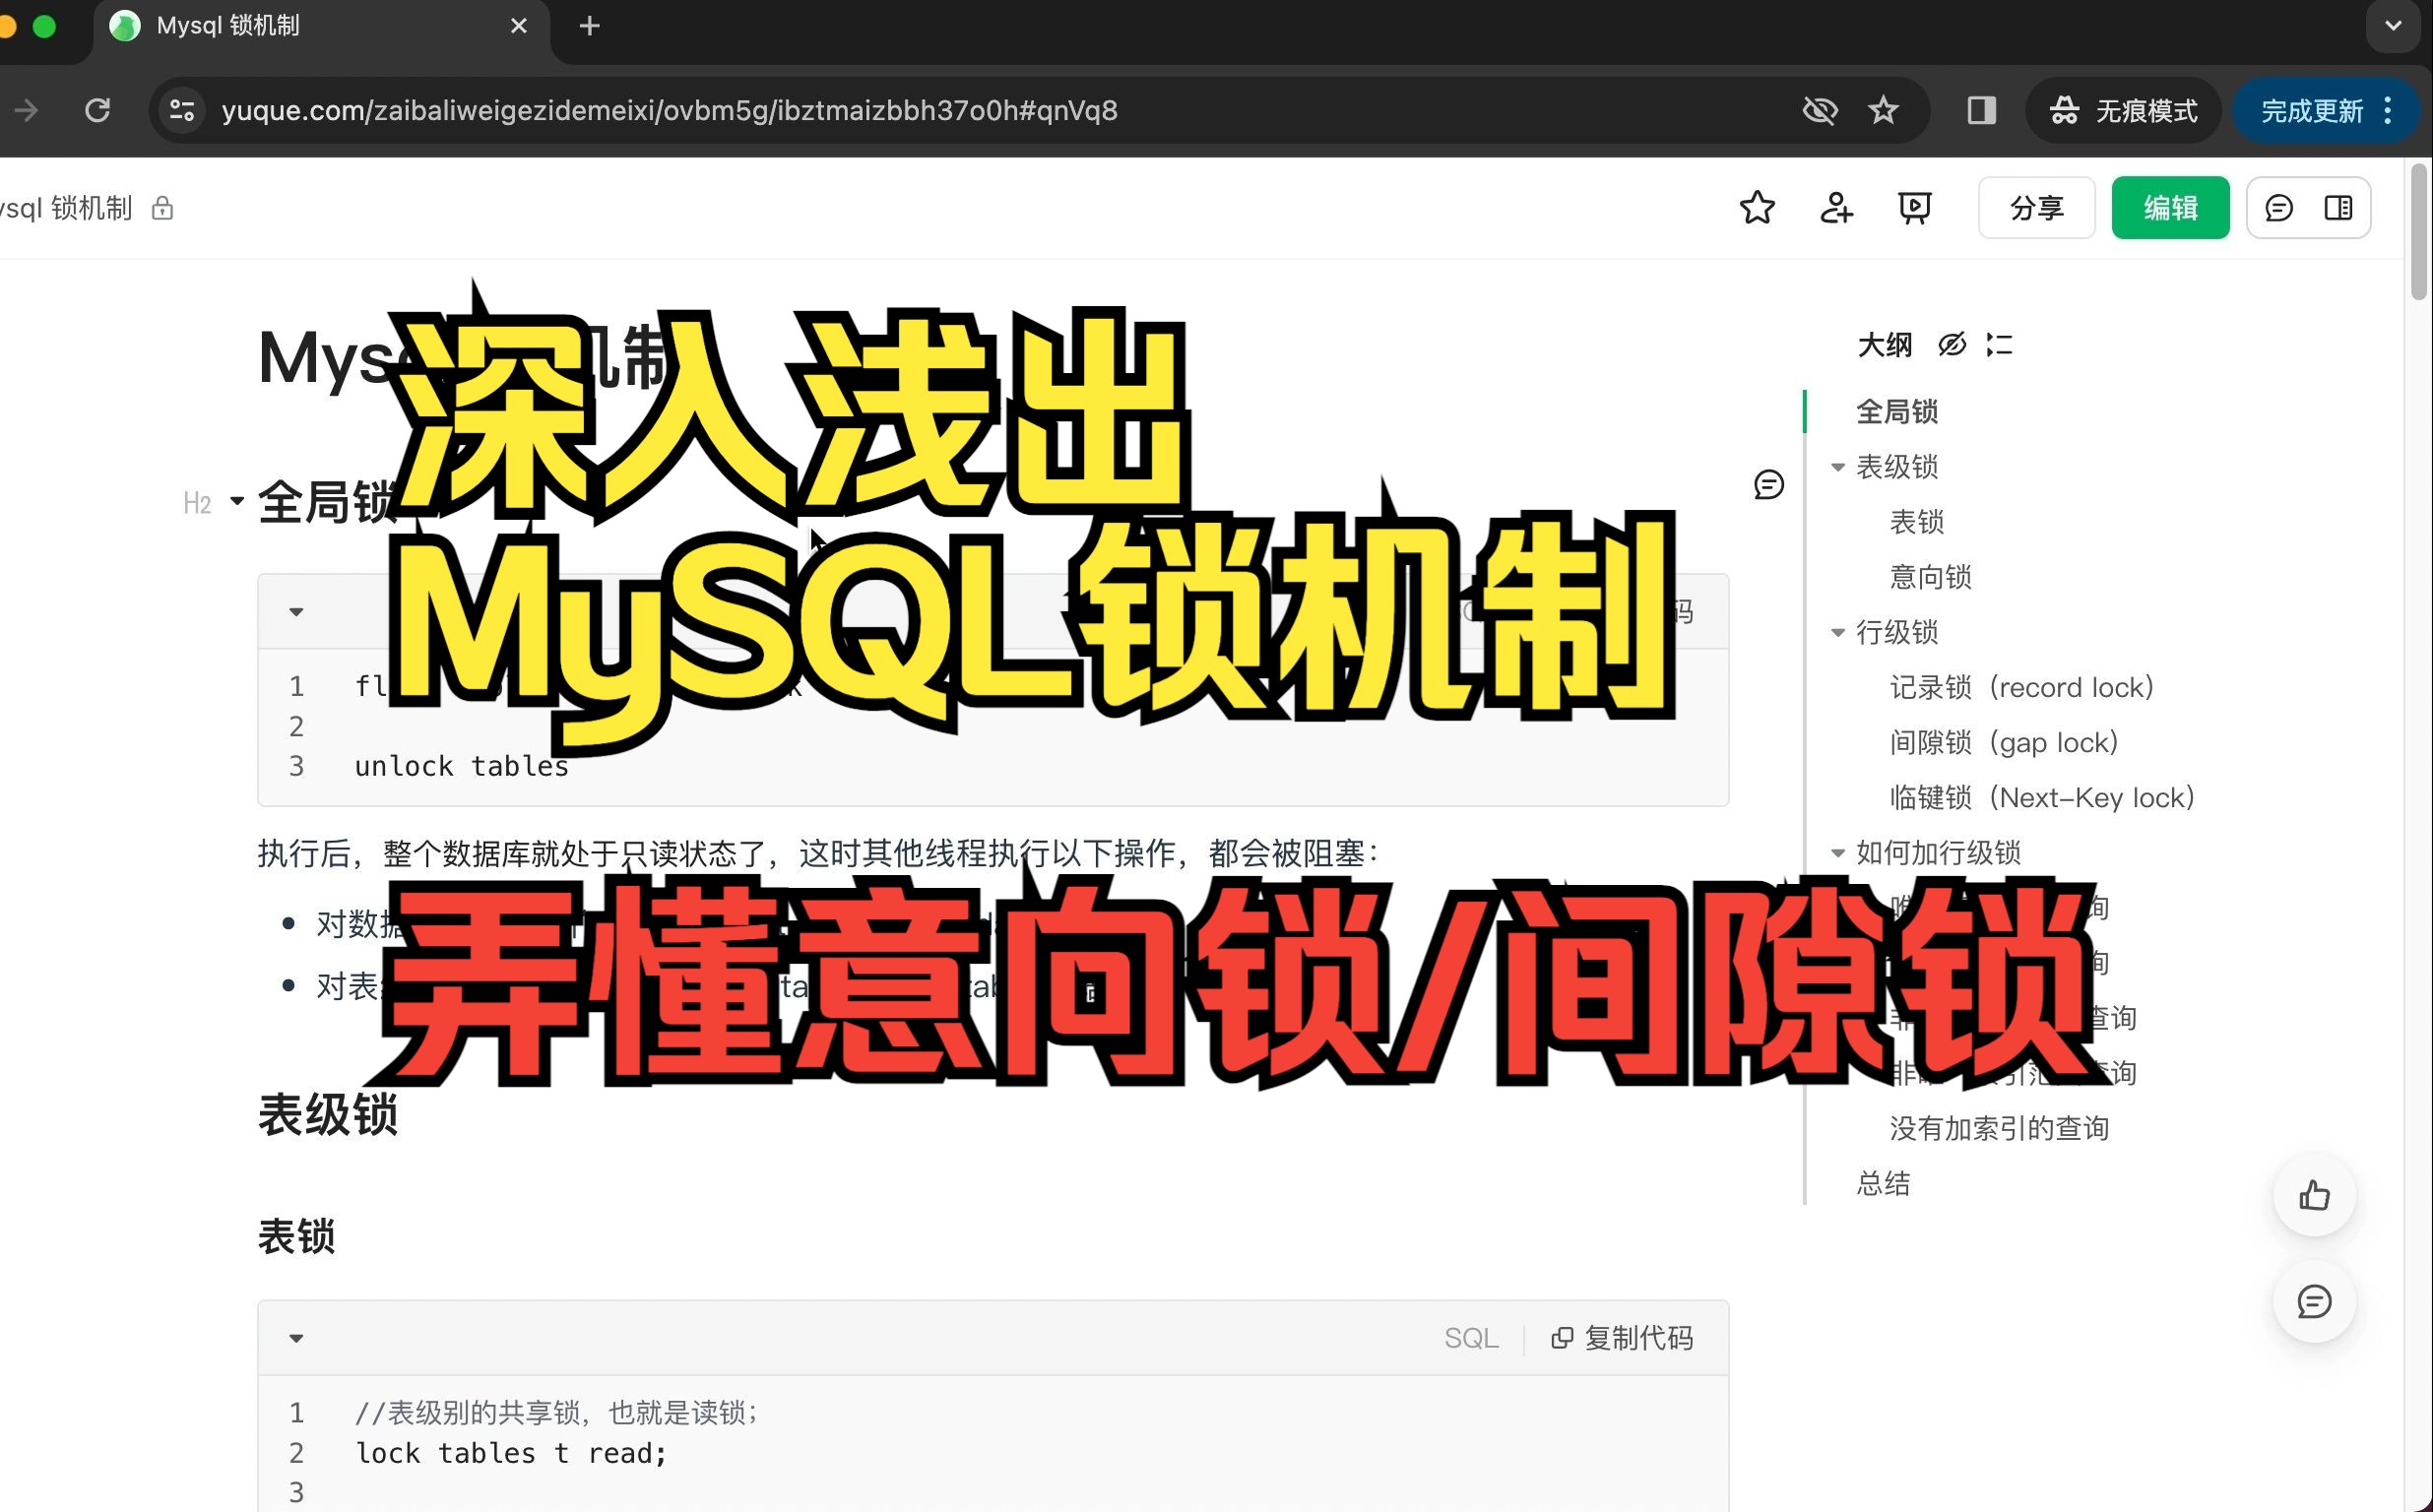Click the H2 heading level marker
Screen dimensions: 2433x1512
pyautogui.click(x=197, y=503)
